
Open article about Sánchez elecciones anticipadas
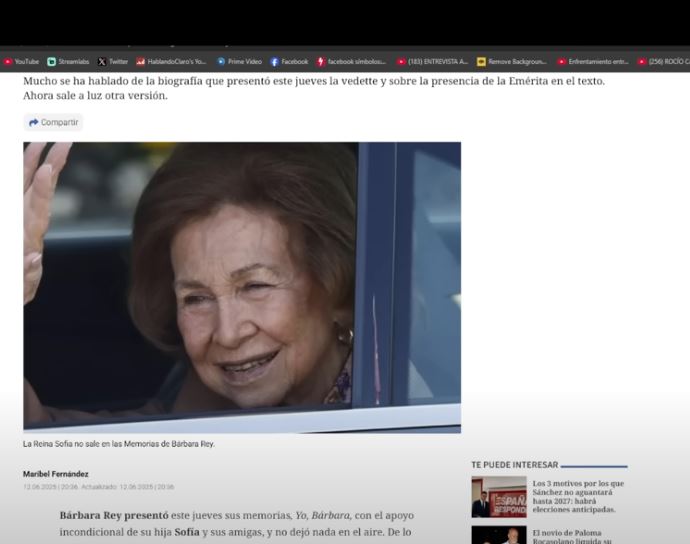[578, 496]
